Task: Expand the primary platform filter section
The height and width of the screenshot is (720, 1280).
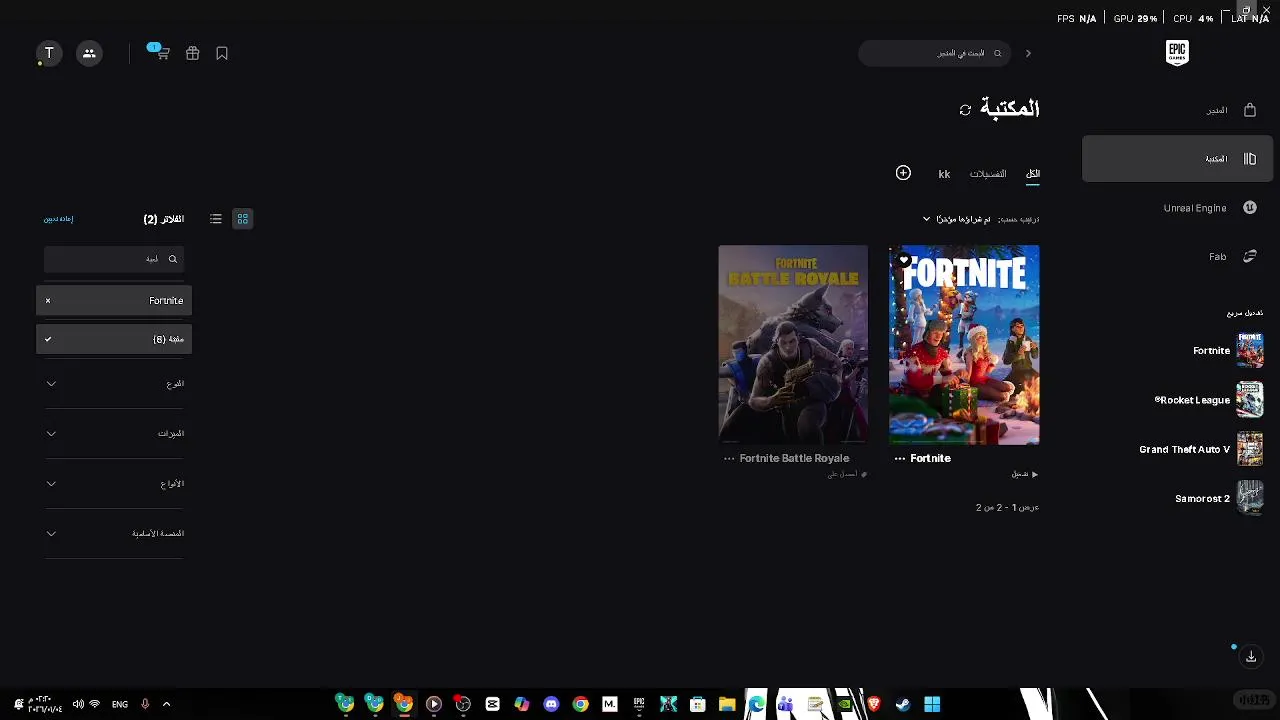Action: pos(114,534)
